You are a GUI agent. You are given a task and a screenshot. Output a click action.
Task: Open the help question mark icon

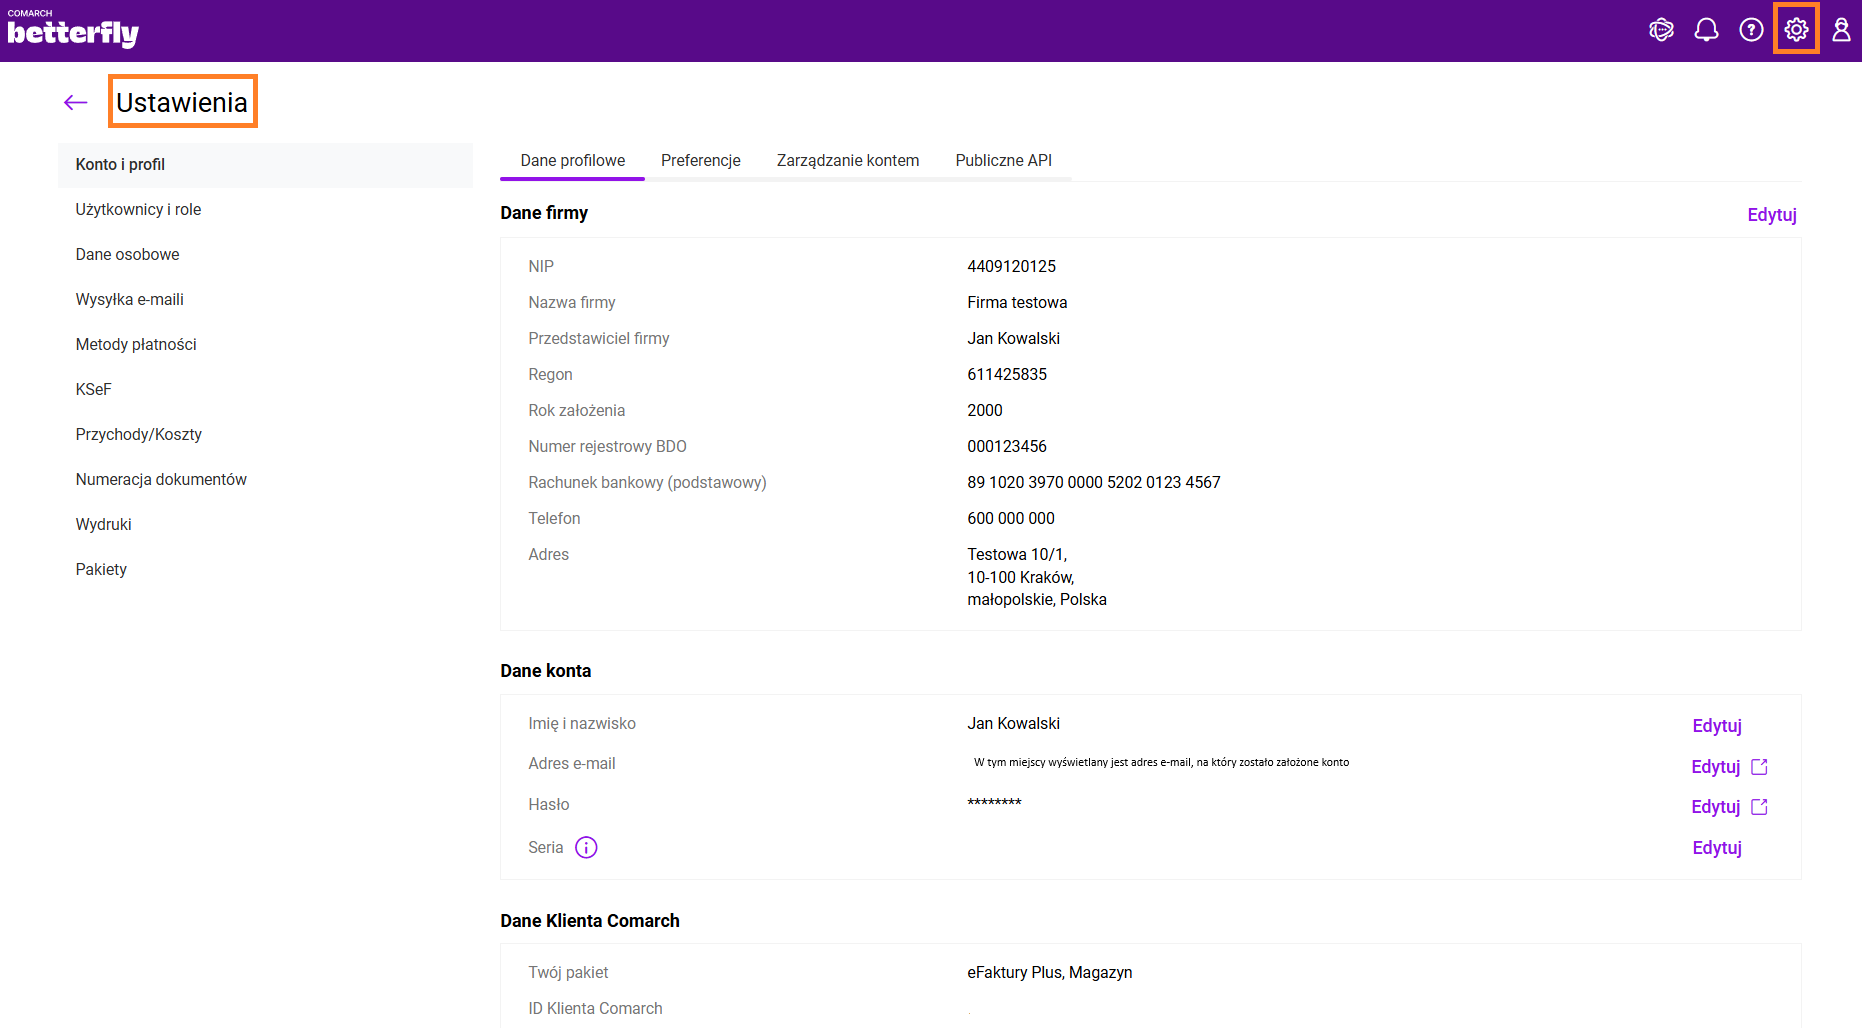[x=1751, y=30]
